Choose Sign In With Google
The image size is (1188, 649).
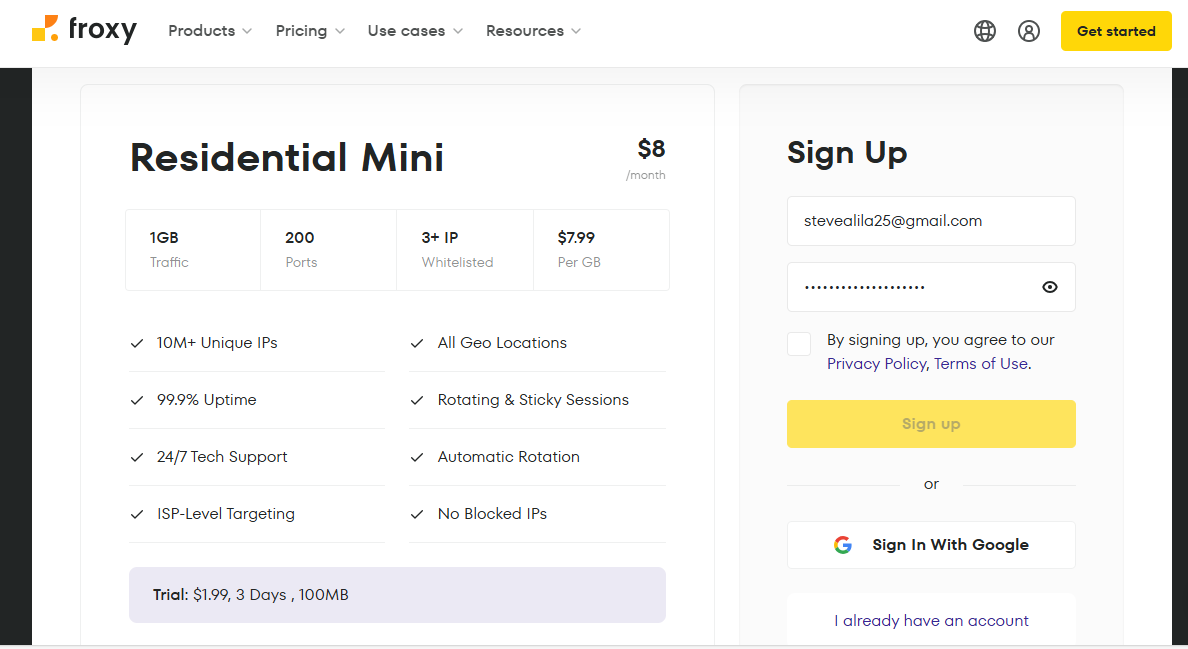(x=931, y=545)
